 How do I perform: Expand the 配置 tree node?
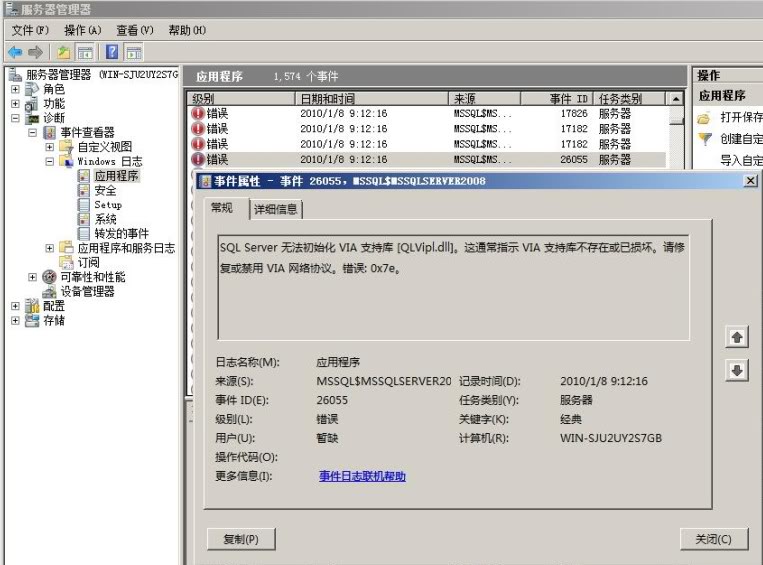[x=15, y=306]
